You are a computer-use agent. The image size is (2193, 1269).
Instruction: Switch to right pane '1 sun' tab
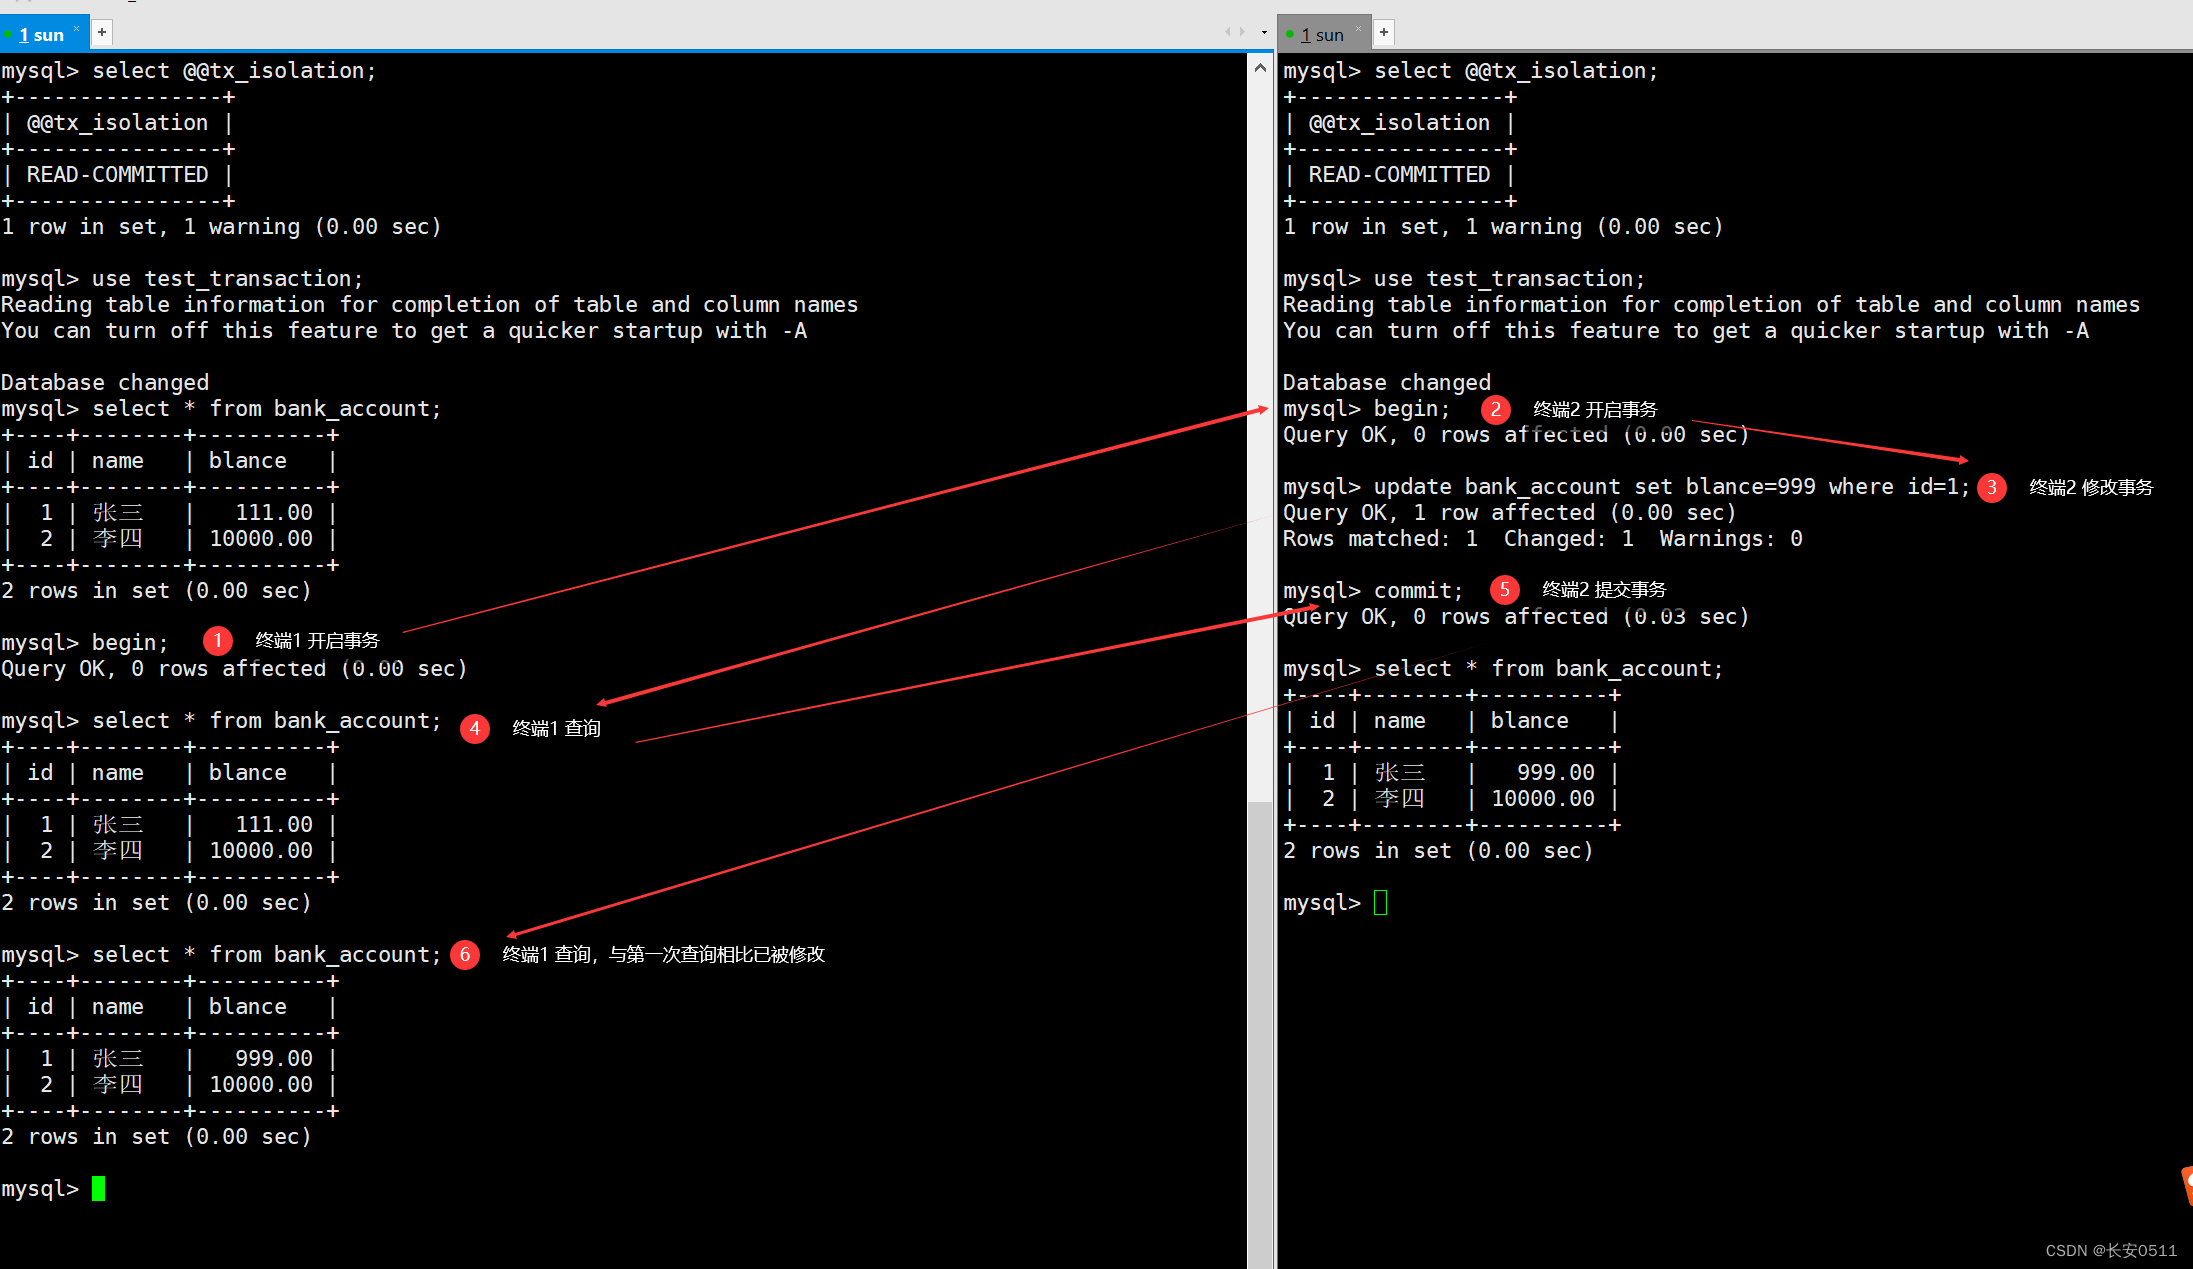[x=1322, y=34]
